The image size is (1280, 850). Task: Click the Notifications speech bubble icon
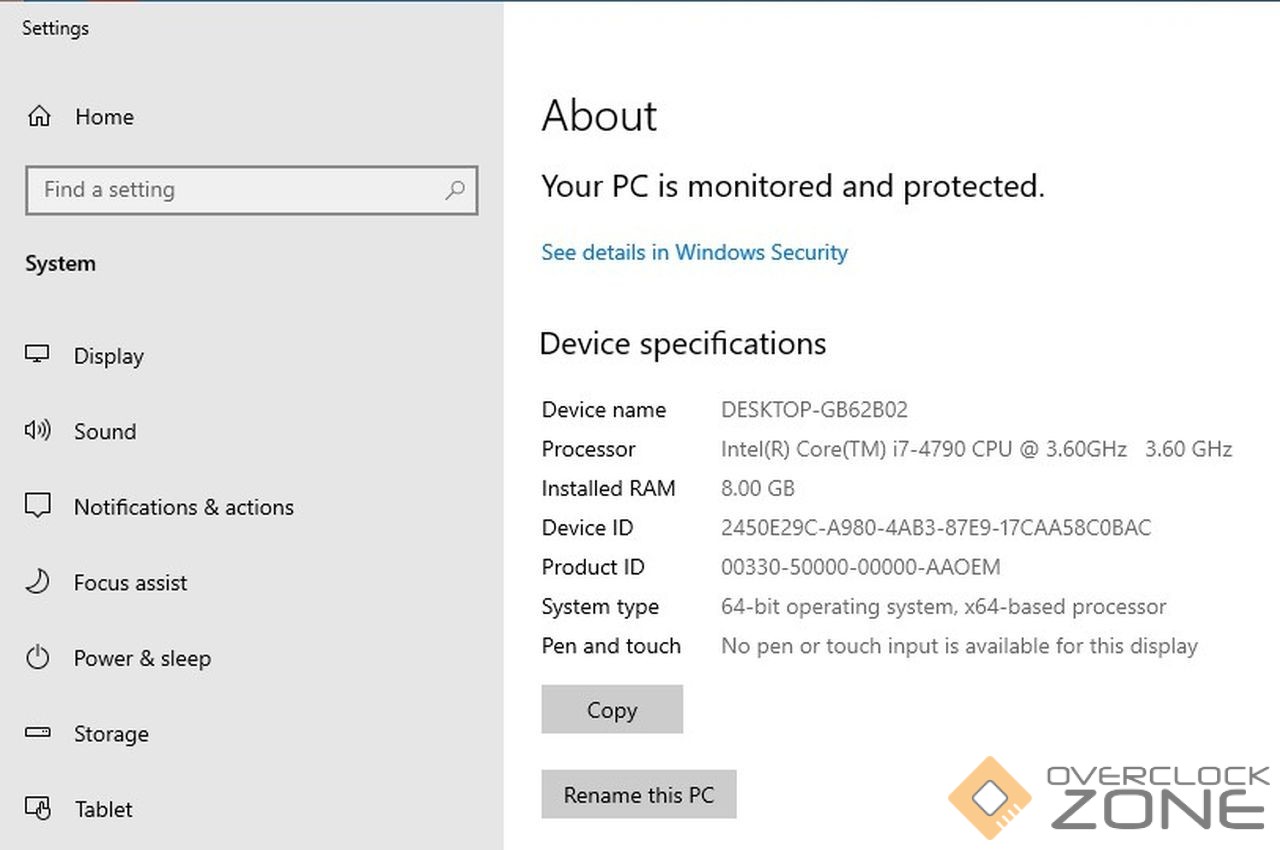point(38,506)
